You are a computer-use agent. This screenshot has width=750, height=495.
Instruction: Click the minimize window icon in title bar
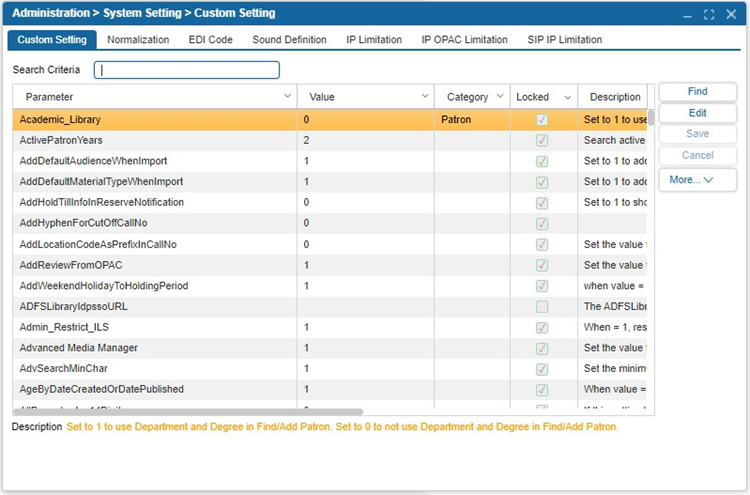tap(686, 14)
